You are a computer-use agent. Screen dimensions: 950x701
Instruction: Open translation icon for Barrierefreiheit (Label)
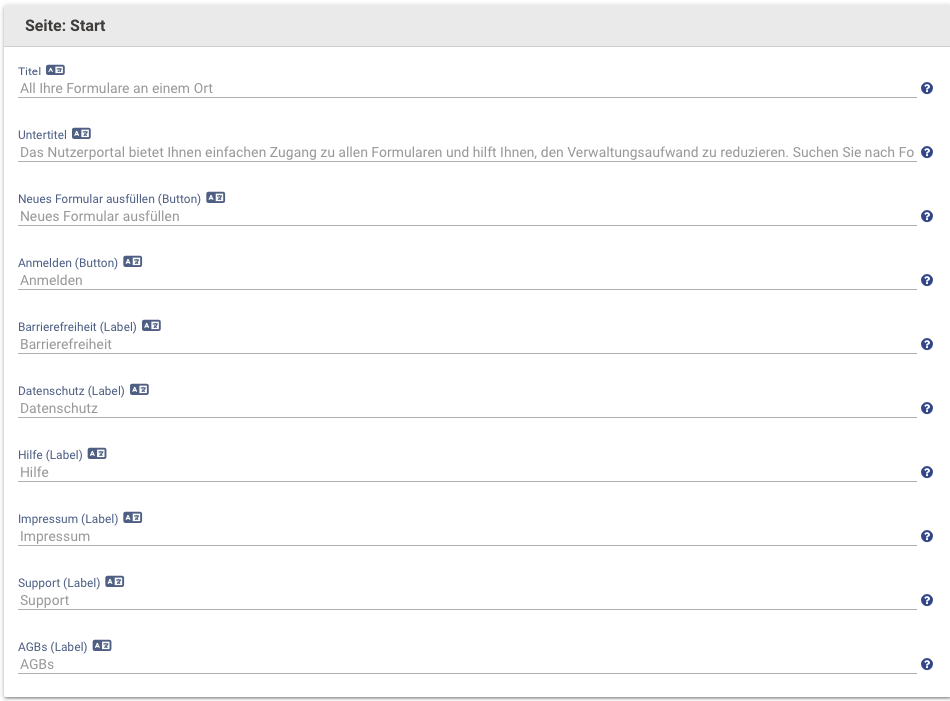[151, 326]
